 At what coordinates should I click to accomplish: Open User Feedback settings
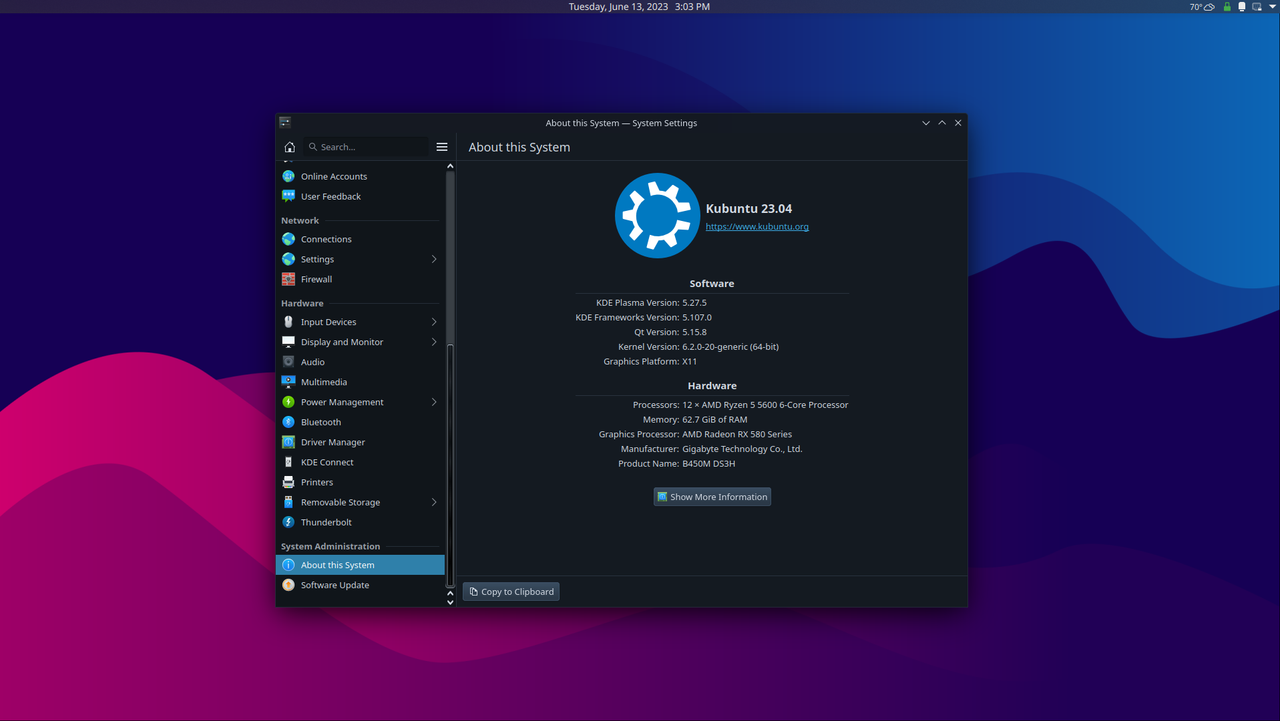(360, 196)
